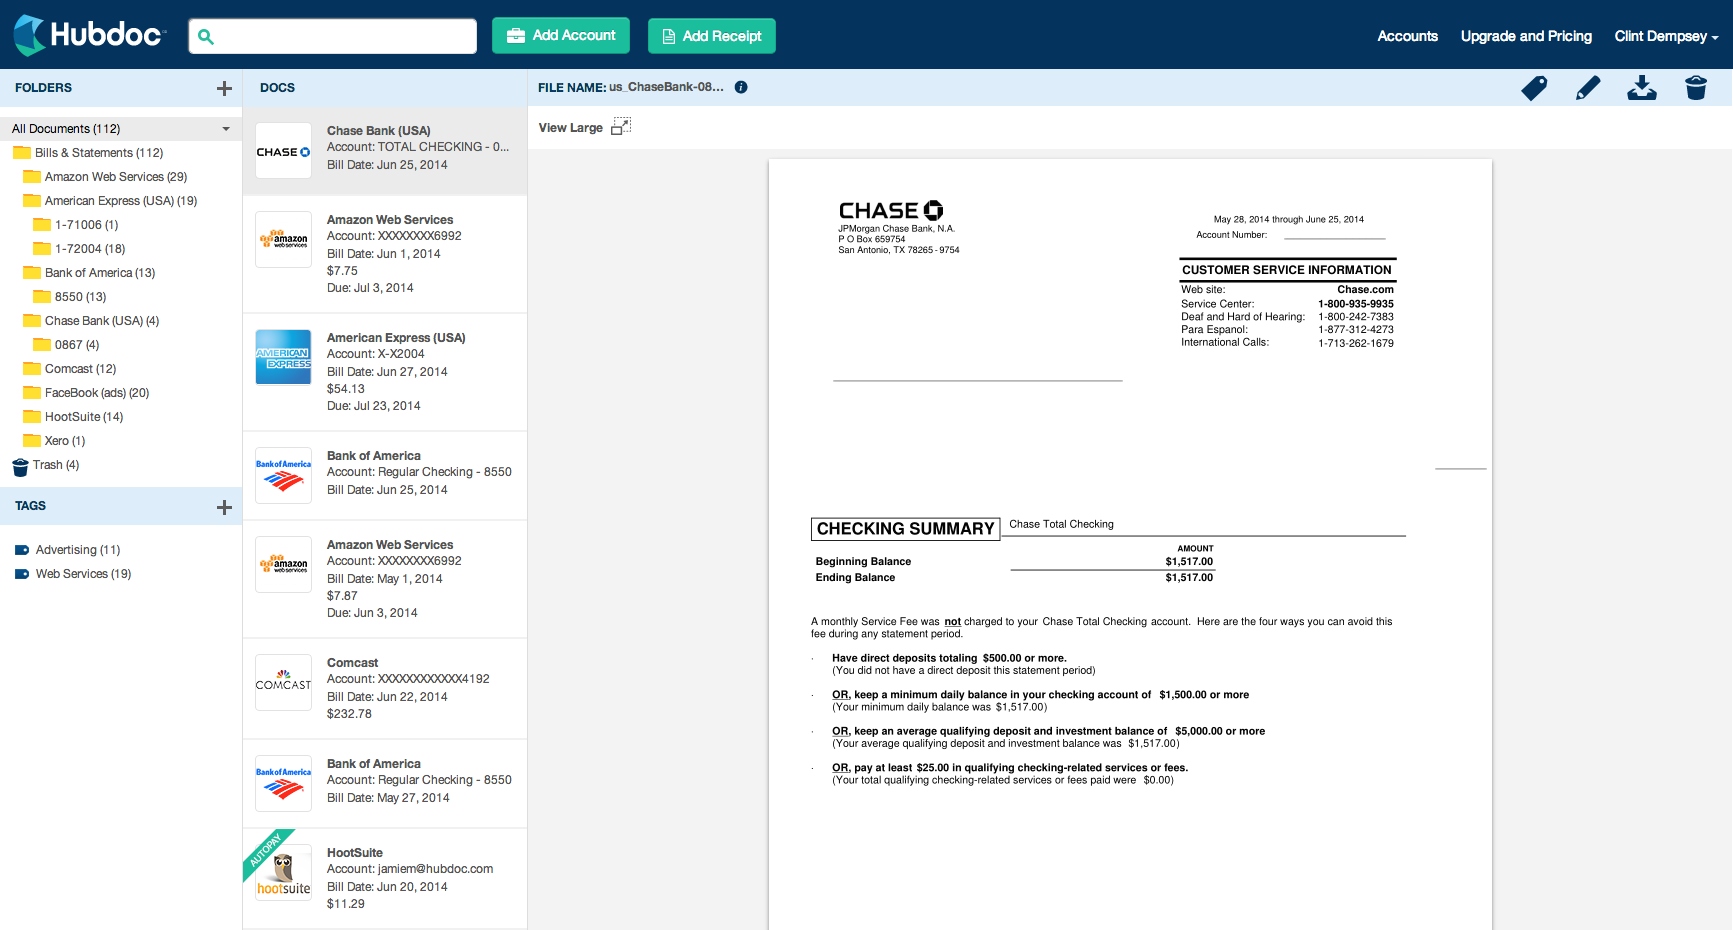Select Bank of America May 27, 2014 document
The image size is (1733, 930).
[385, 783]
